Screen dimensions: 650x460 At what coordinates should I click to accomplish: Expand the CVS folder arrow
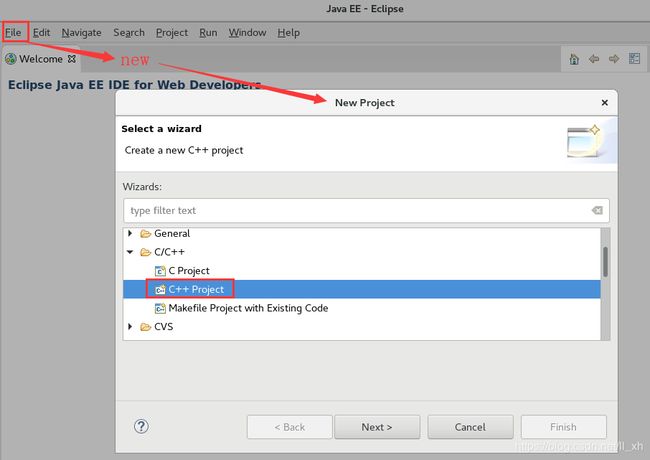[x=130, y=327]
